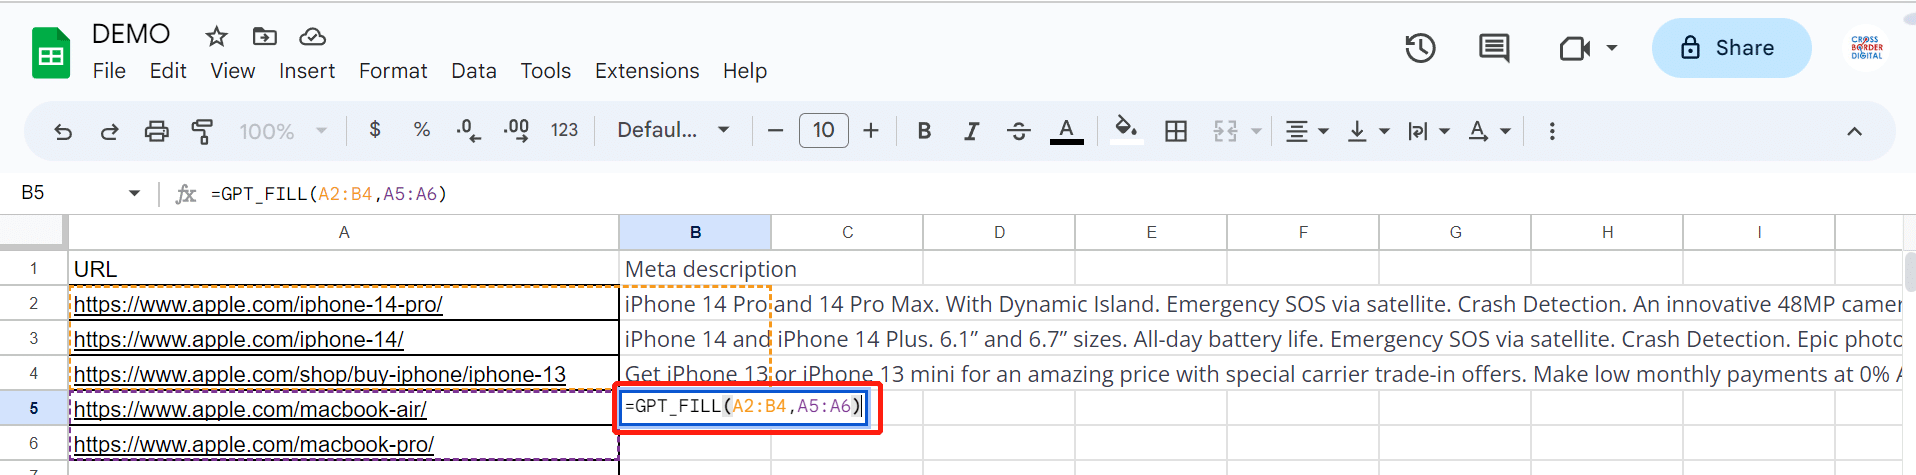
Task: Expand the horizontal align dropdown
Action: [x=1306, y=131]
